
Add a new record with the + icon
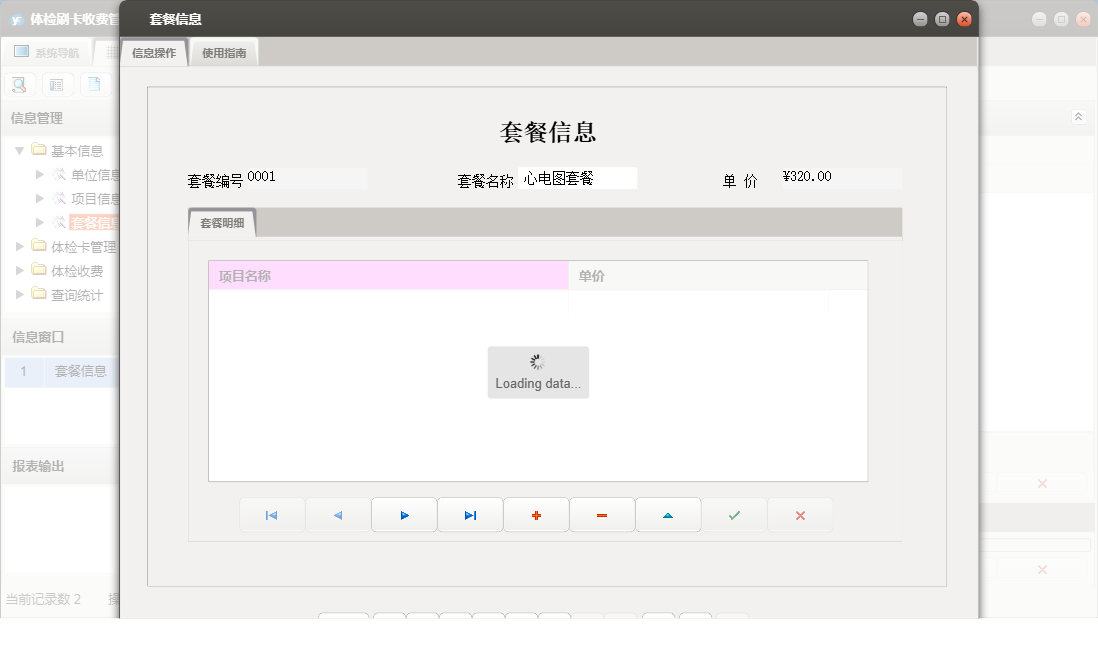tap(536, 514)
